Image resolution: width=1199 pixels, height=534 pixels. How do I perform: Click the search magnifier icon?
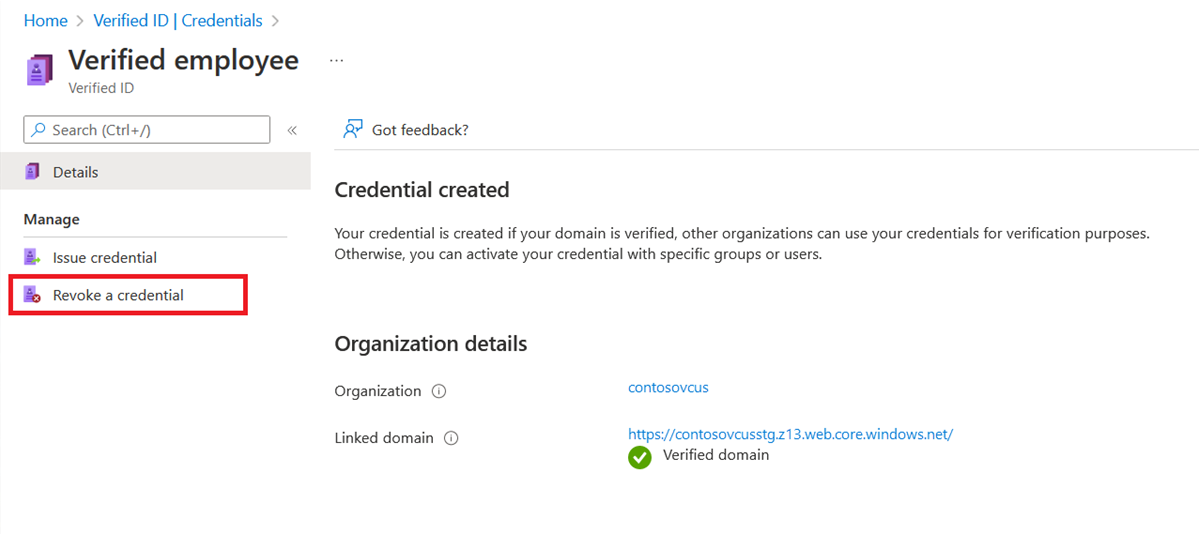38,130
